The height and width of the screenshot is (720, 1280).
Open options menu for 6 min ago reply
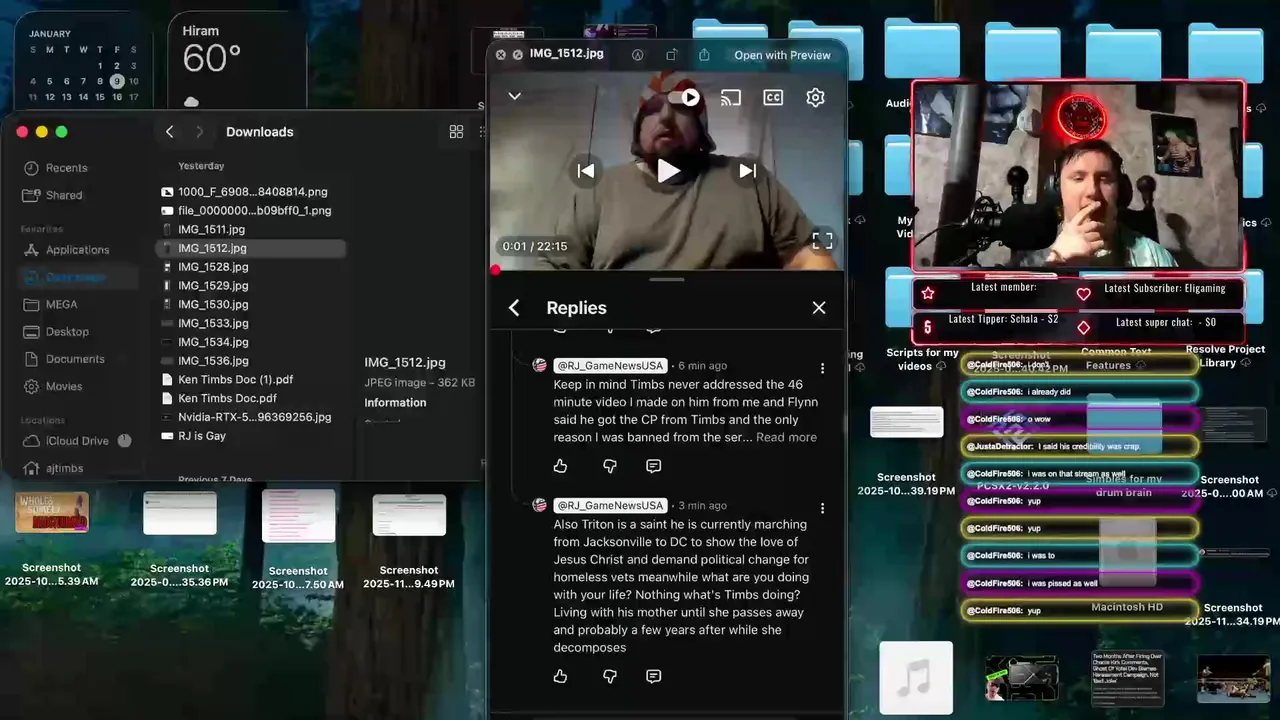tap(822, 368)
